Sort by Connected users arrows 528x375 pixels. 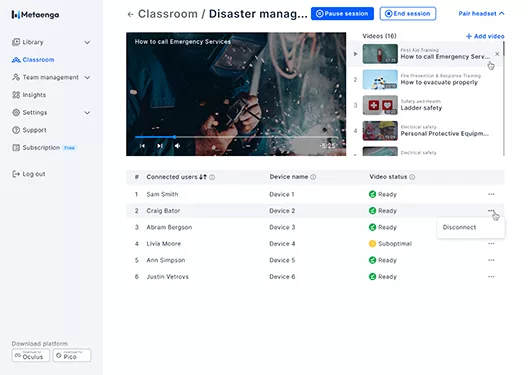(203, 177)
